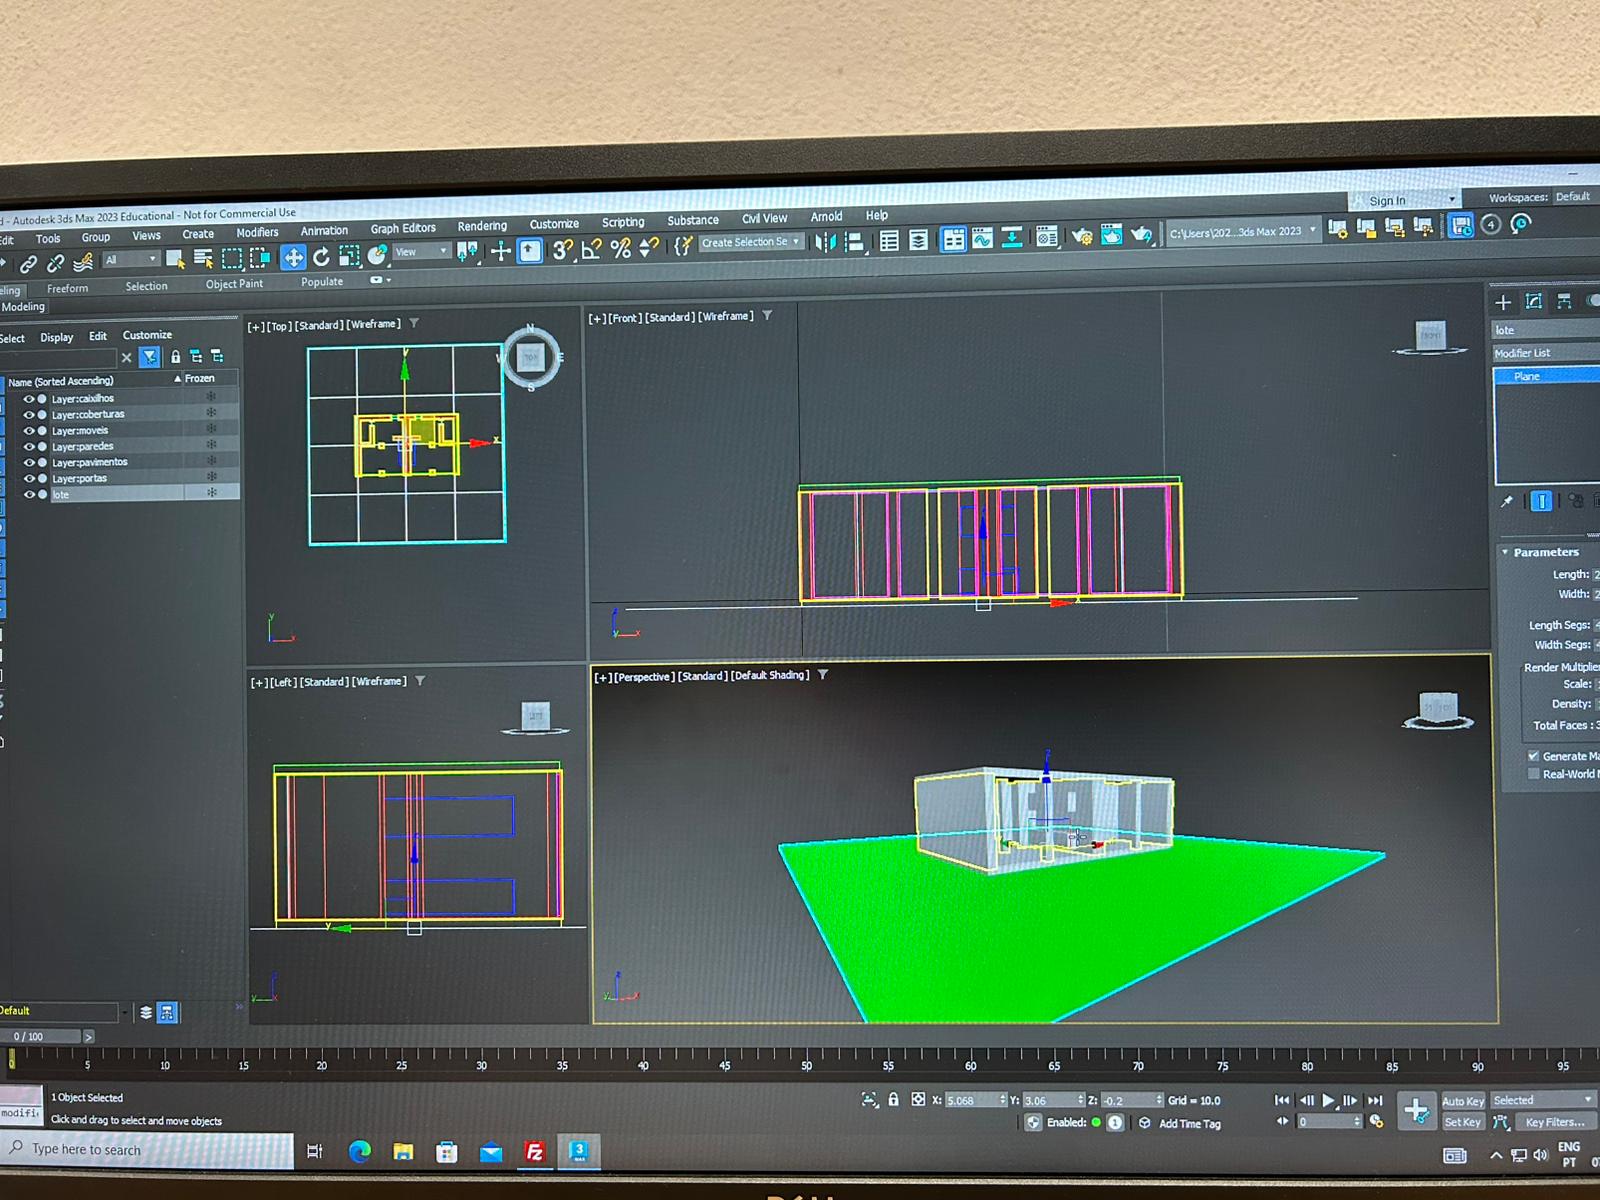This screenshot has height=1200, width=1600.
Task: Open FileZilla from the Windows taskbar
Action: [535, 1152]
